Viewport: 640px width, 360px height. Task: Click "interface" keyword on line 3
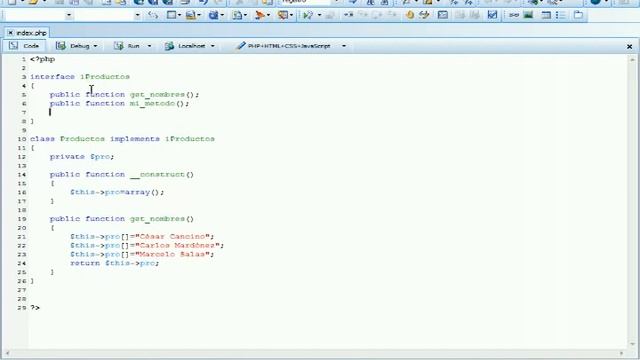(52, 77)
